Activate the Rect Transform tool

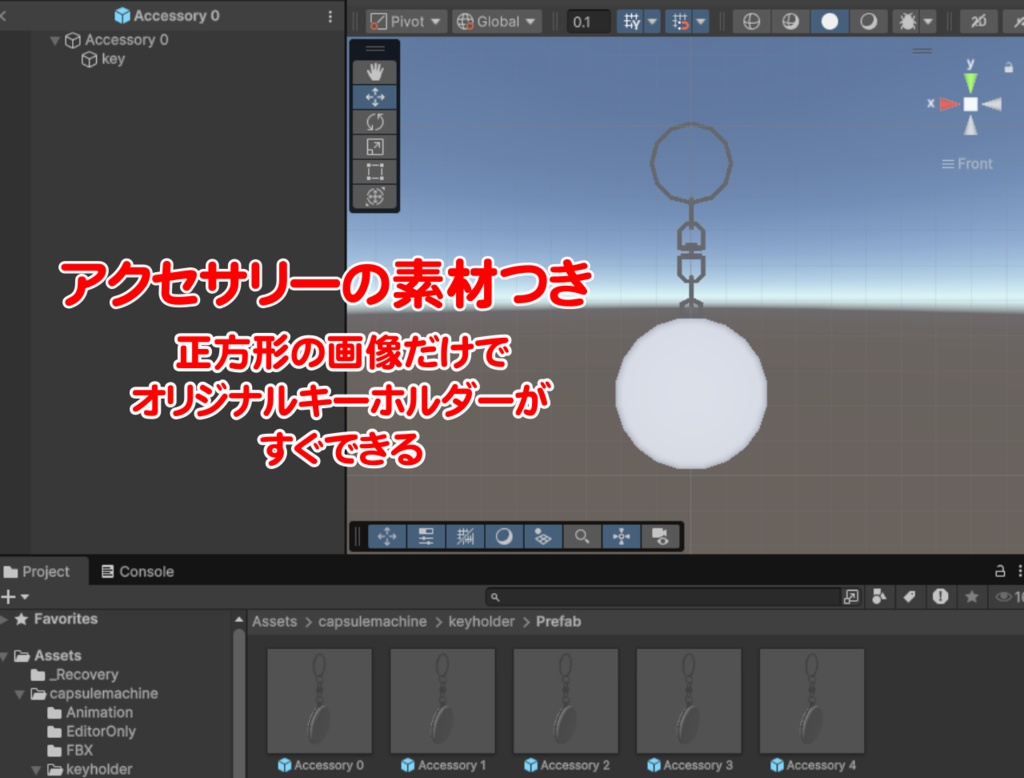coord(377,172)
